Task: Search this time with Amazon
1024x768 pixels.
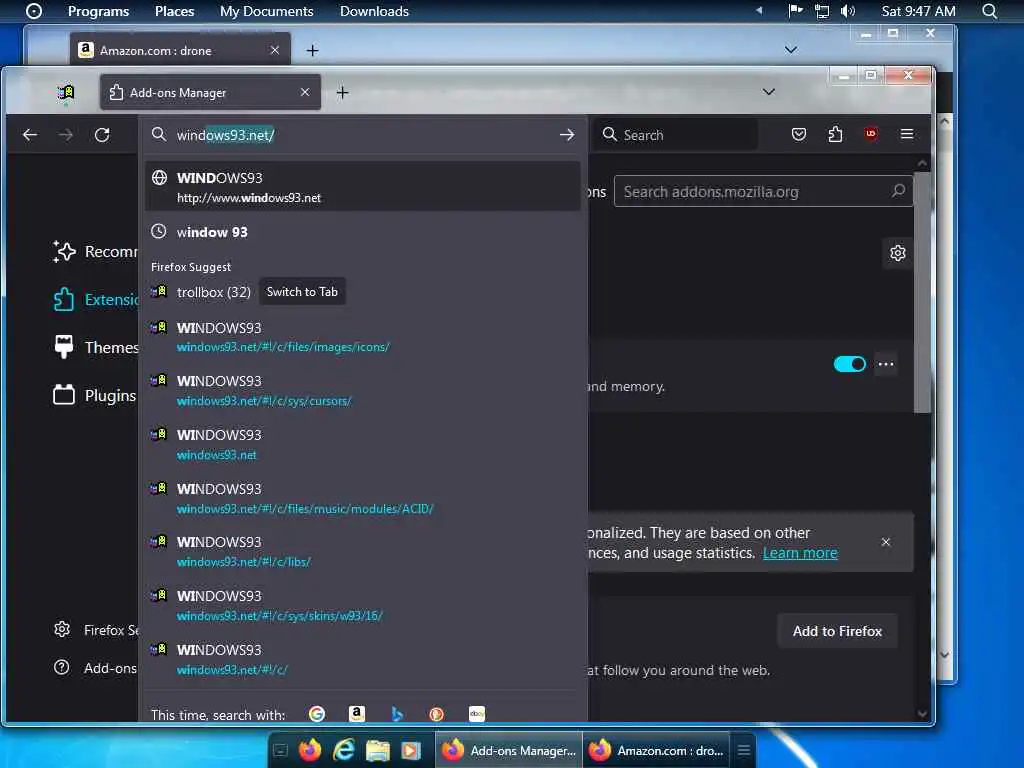Action: [x=357, y=714]
